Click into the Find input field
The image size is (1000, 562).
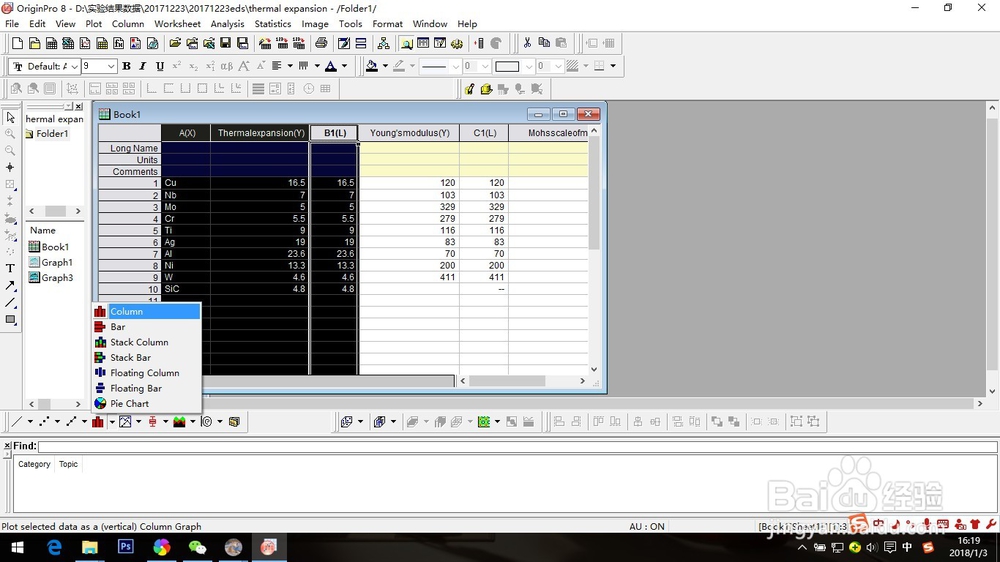point(517,446)
